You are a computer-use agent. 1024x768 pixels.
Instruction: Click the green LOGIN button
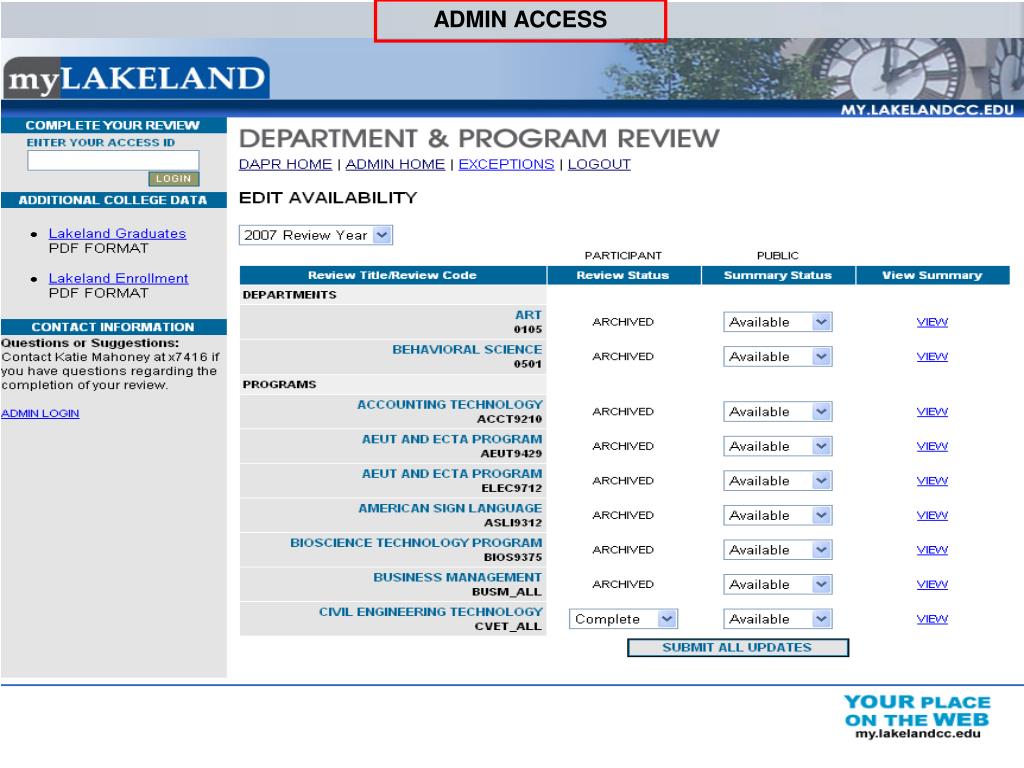[x=174, y=178]
